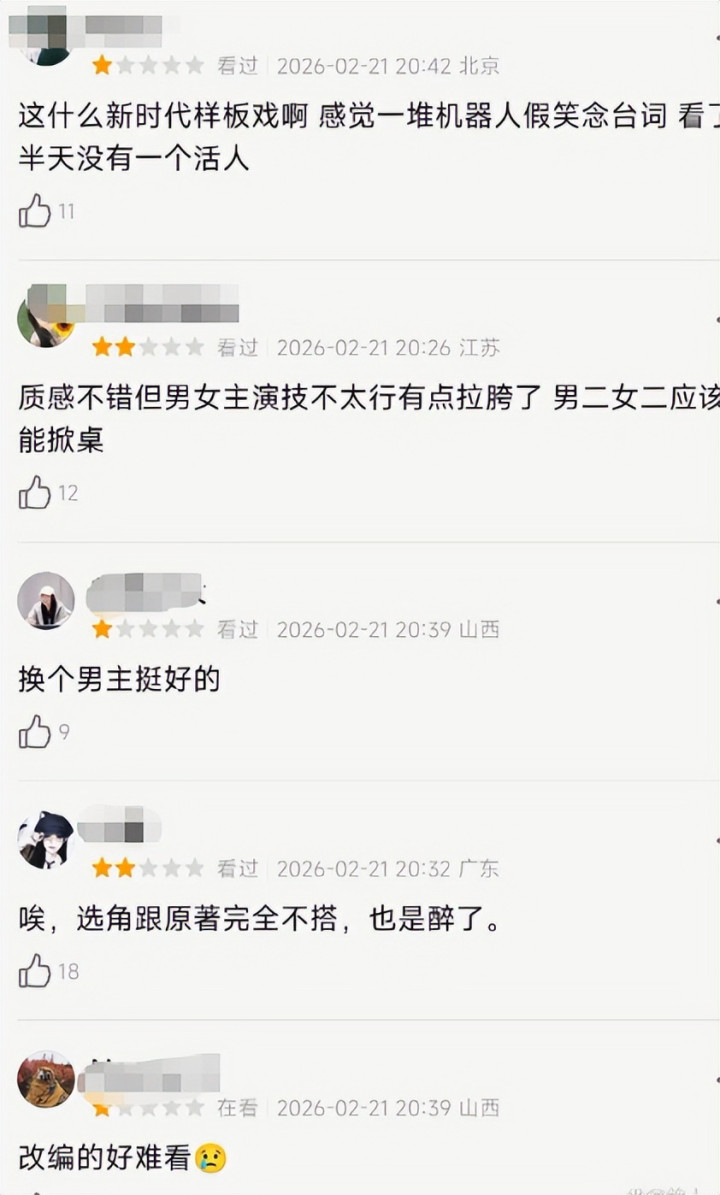The image size is (720, 1195).
Task: Like the '换个男主挺好的' comment
Action: (x=34, y=732)
